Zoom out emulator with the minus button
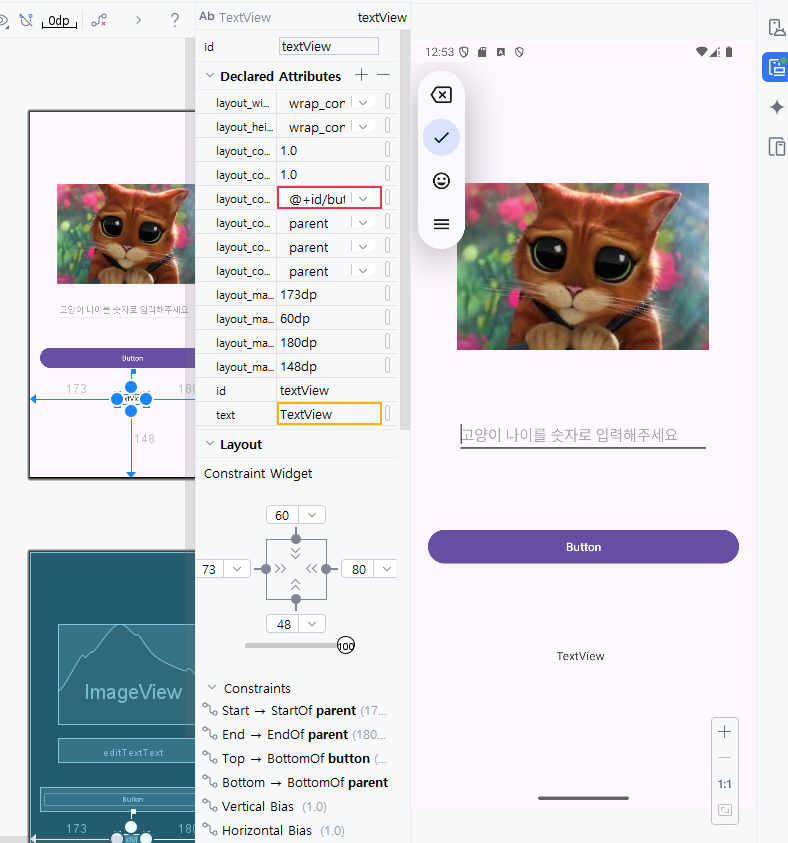788x843 pixels. coord(725,758)
